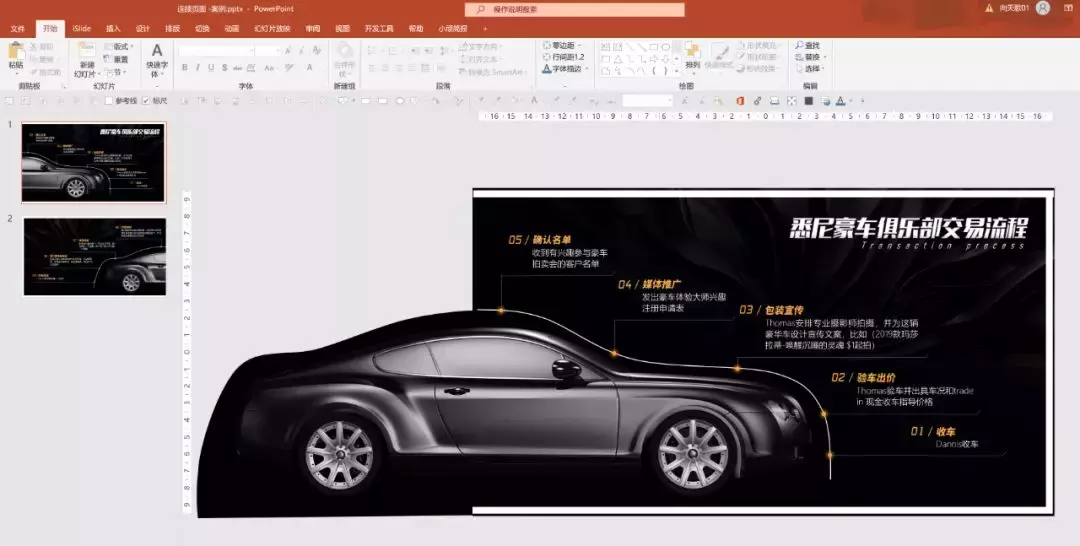Click the 快速字体 large A icon
The height and width of the screenshot is (546, 1080).
tap(156, 51)
